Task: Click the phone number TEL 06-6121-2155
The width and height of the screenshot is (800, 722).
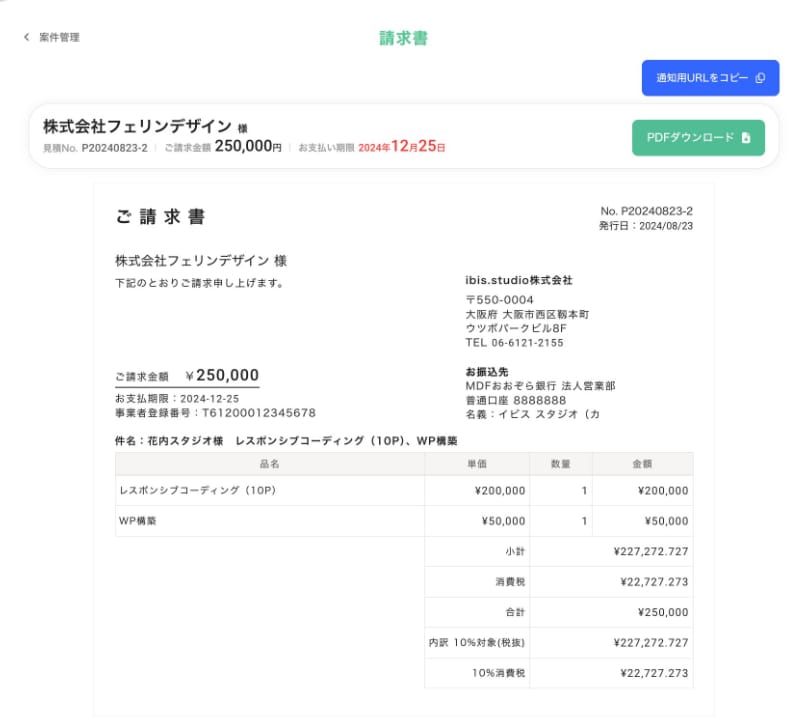Action: click(514, 343)
